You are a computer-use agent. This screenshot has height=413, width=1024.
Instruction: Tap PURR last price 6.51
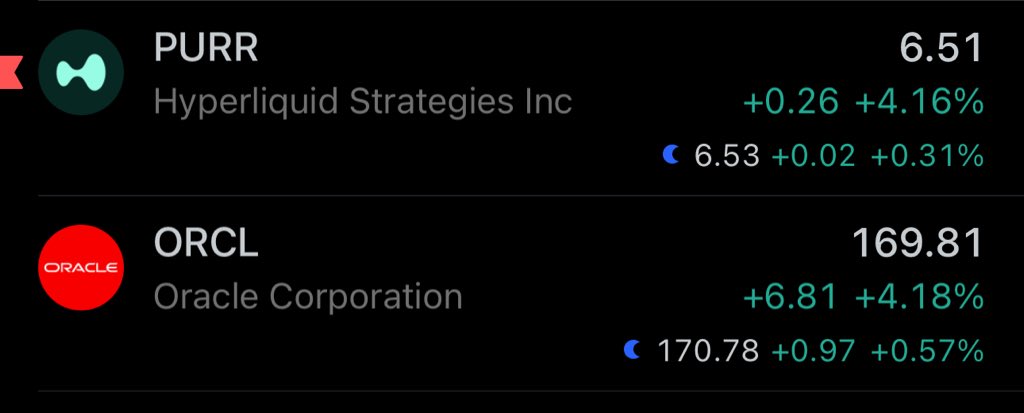[942, 48]
